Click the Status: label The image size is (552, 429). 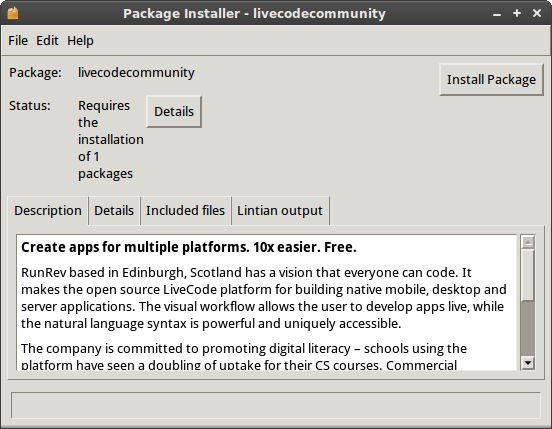coord(30,106)
